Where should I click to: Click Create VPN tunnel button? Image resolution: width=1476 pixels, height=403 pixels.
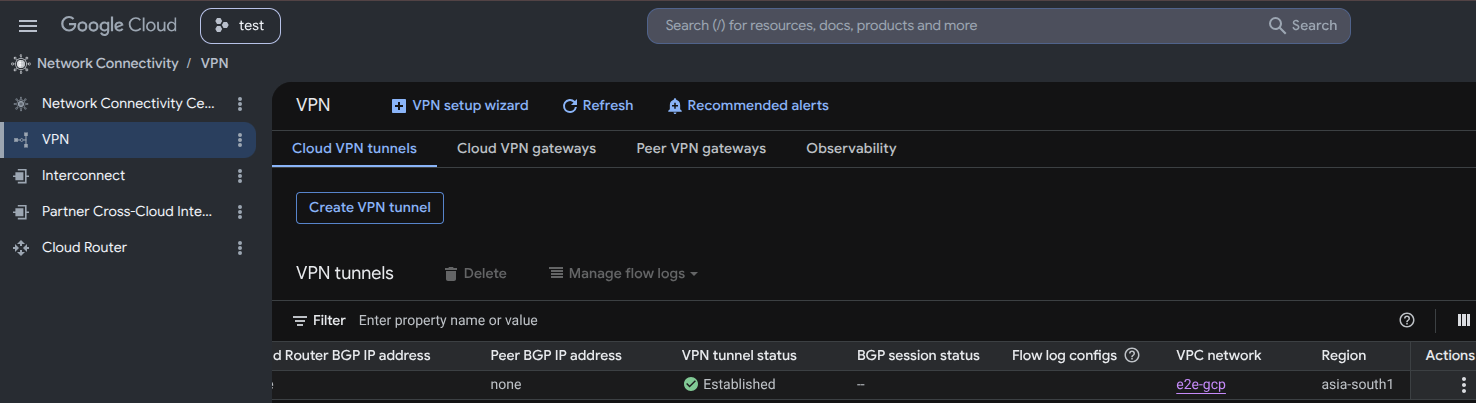coord(370,207)
